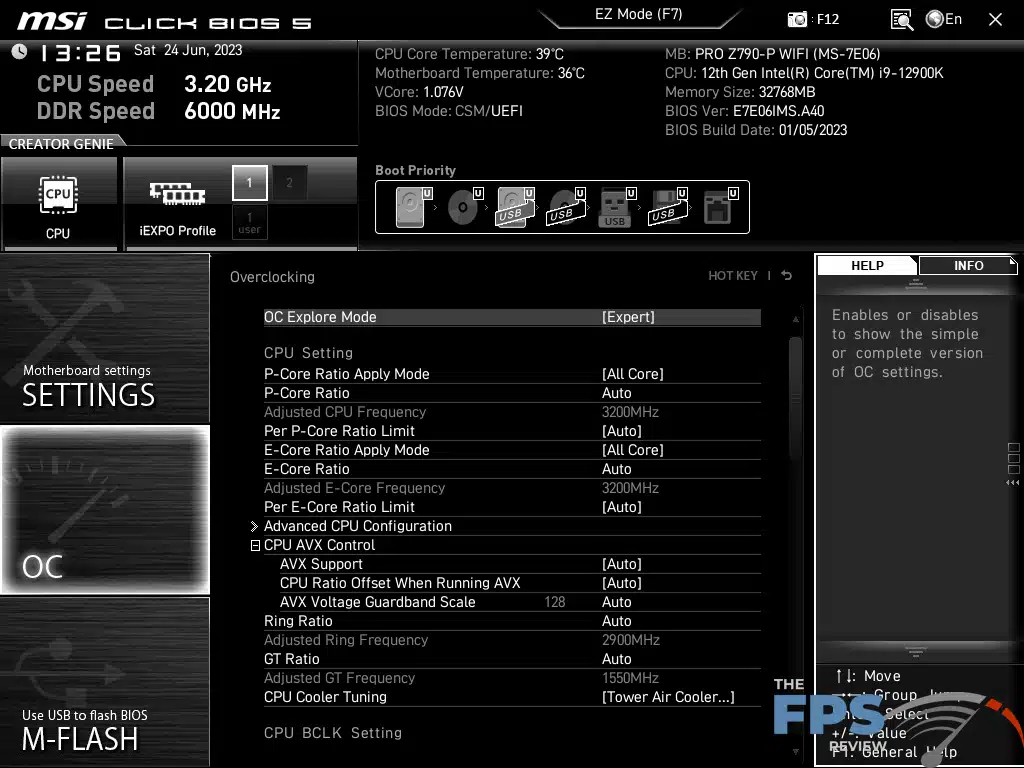Open the CREATOR GENIE tab label
This screenshot has height=768, width=1024.
pos(61,144)
